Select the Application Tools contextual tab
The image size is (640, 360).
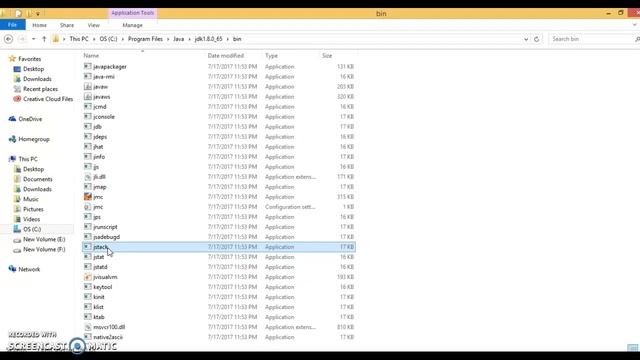(133, 13)
